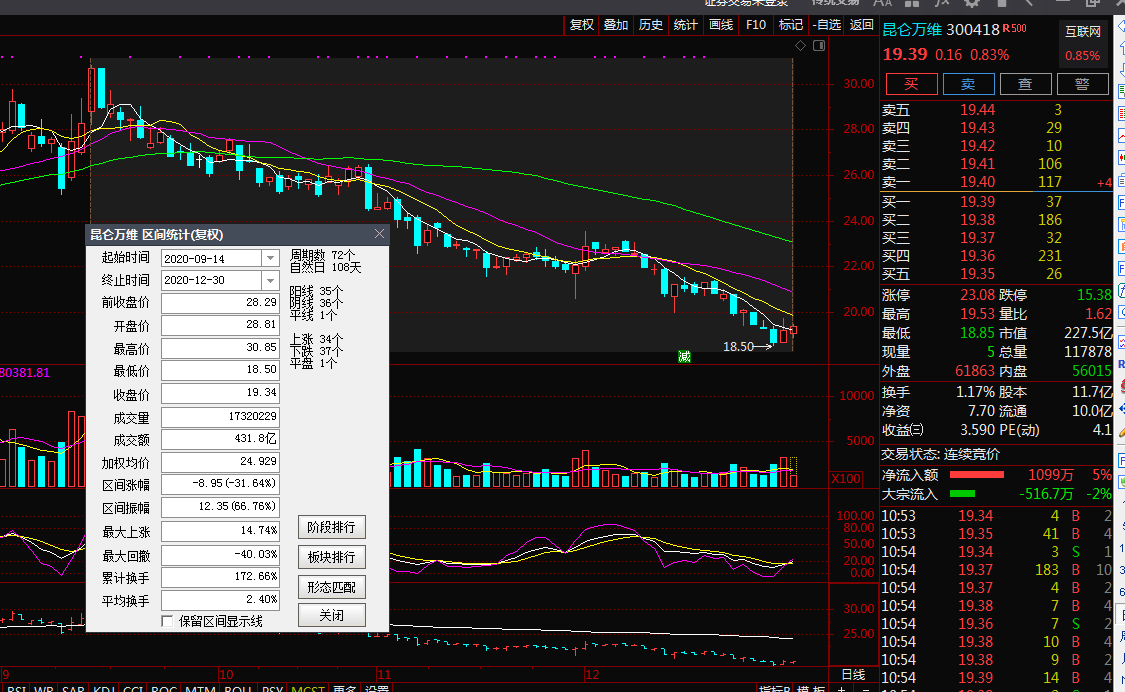Click the 卖五 ask row at 19.44
This screenshot has height=692, width=1125.
(997, 110)
